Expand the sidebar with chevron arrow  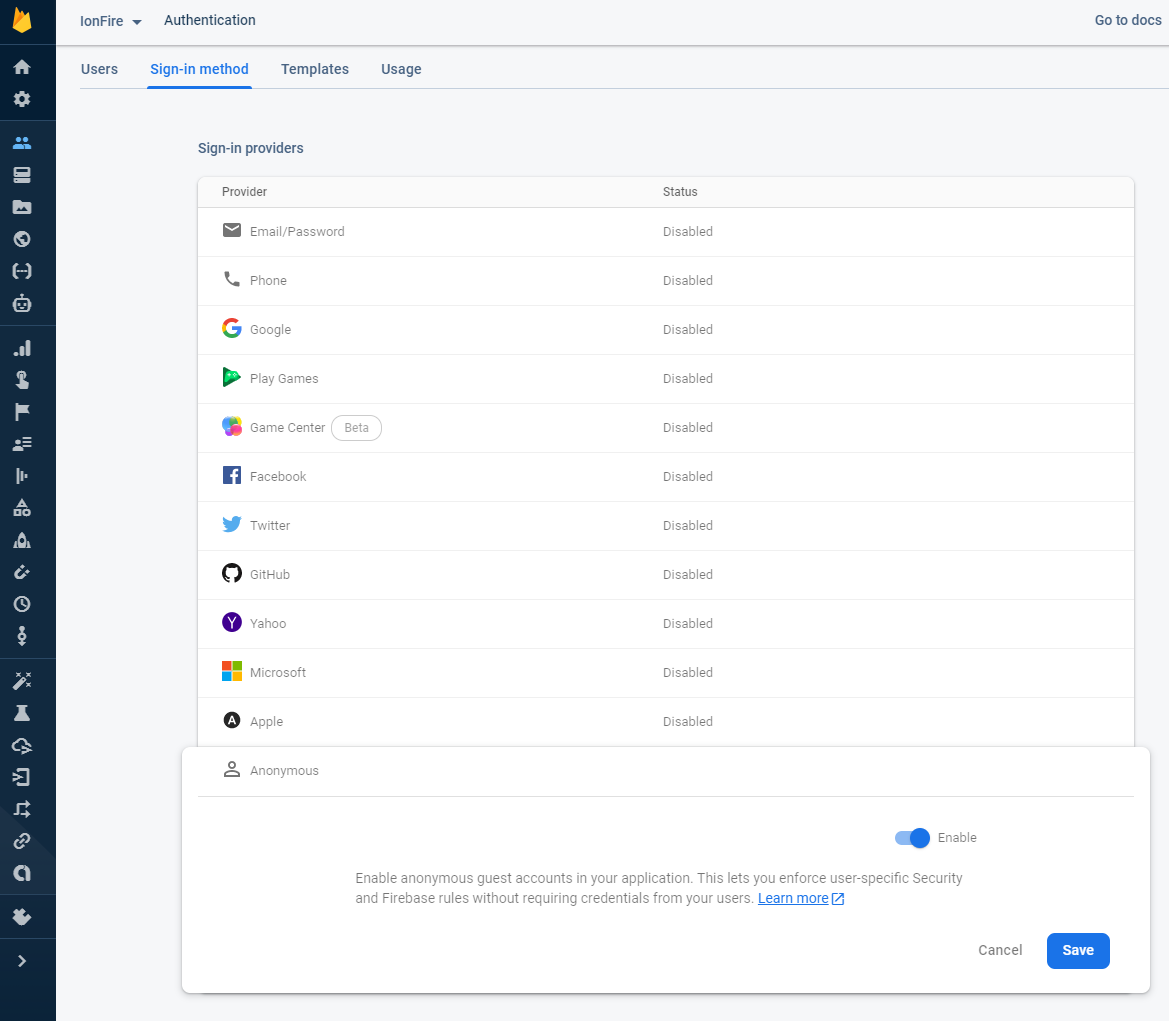point(22,961)
